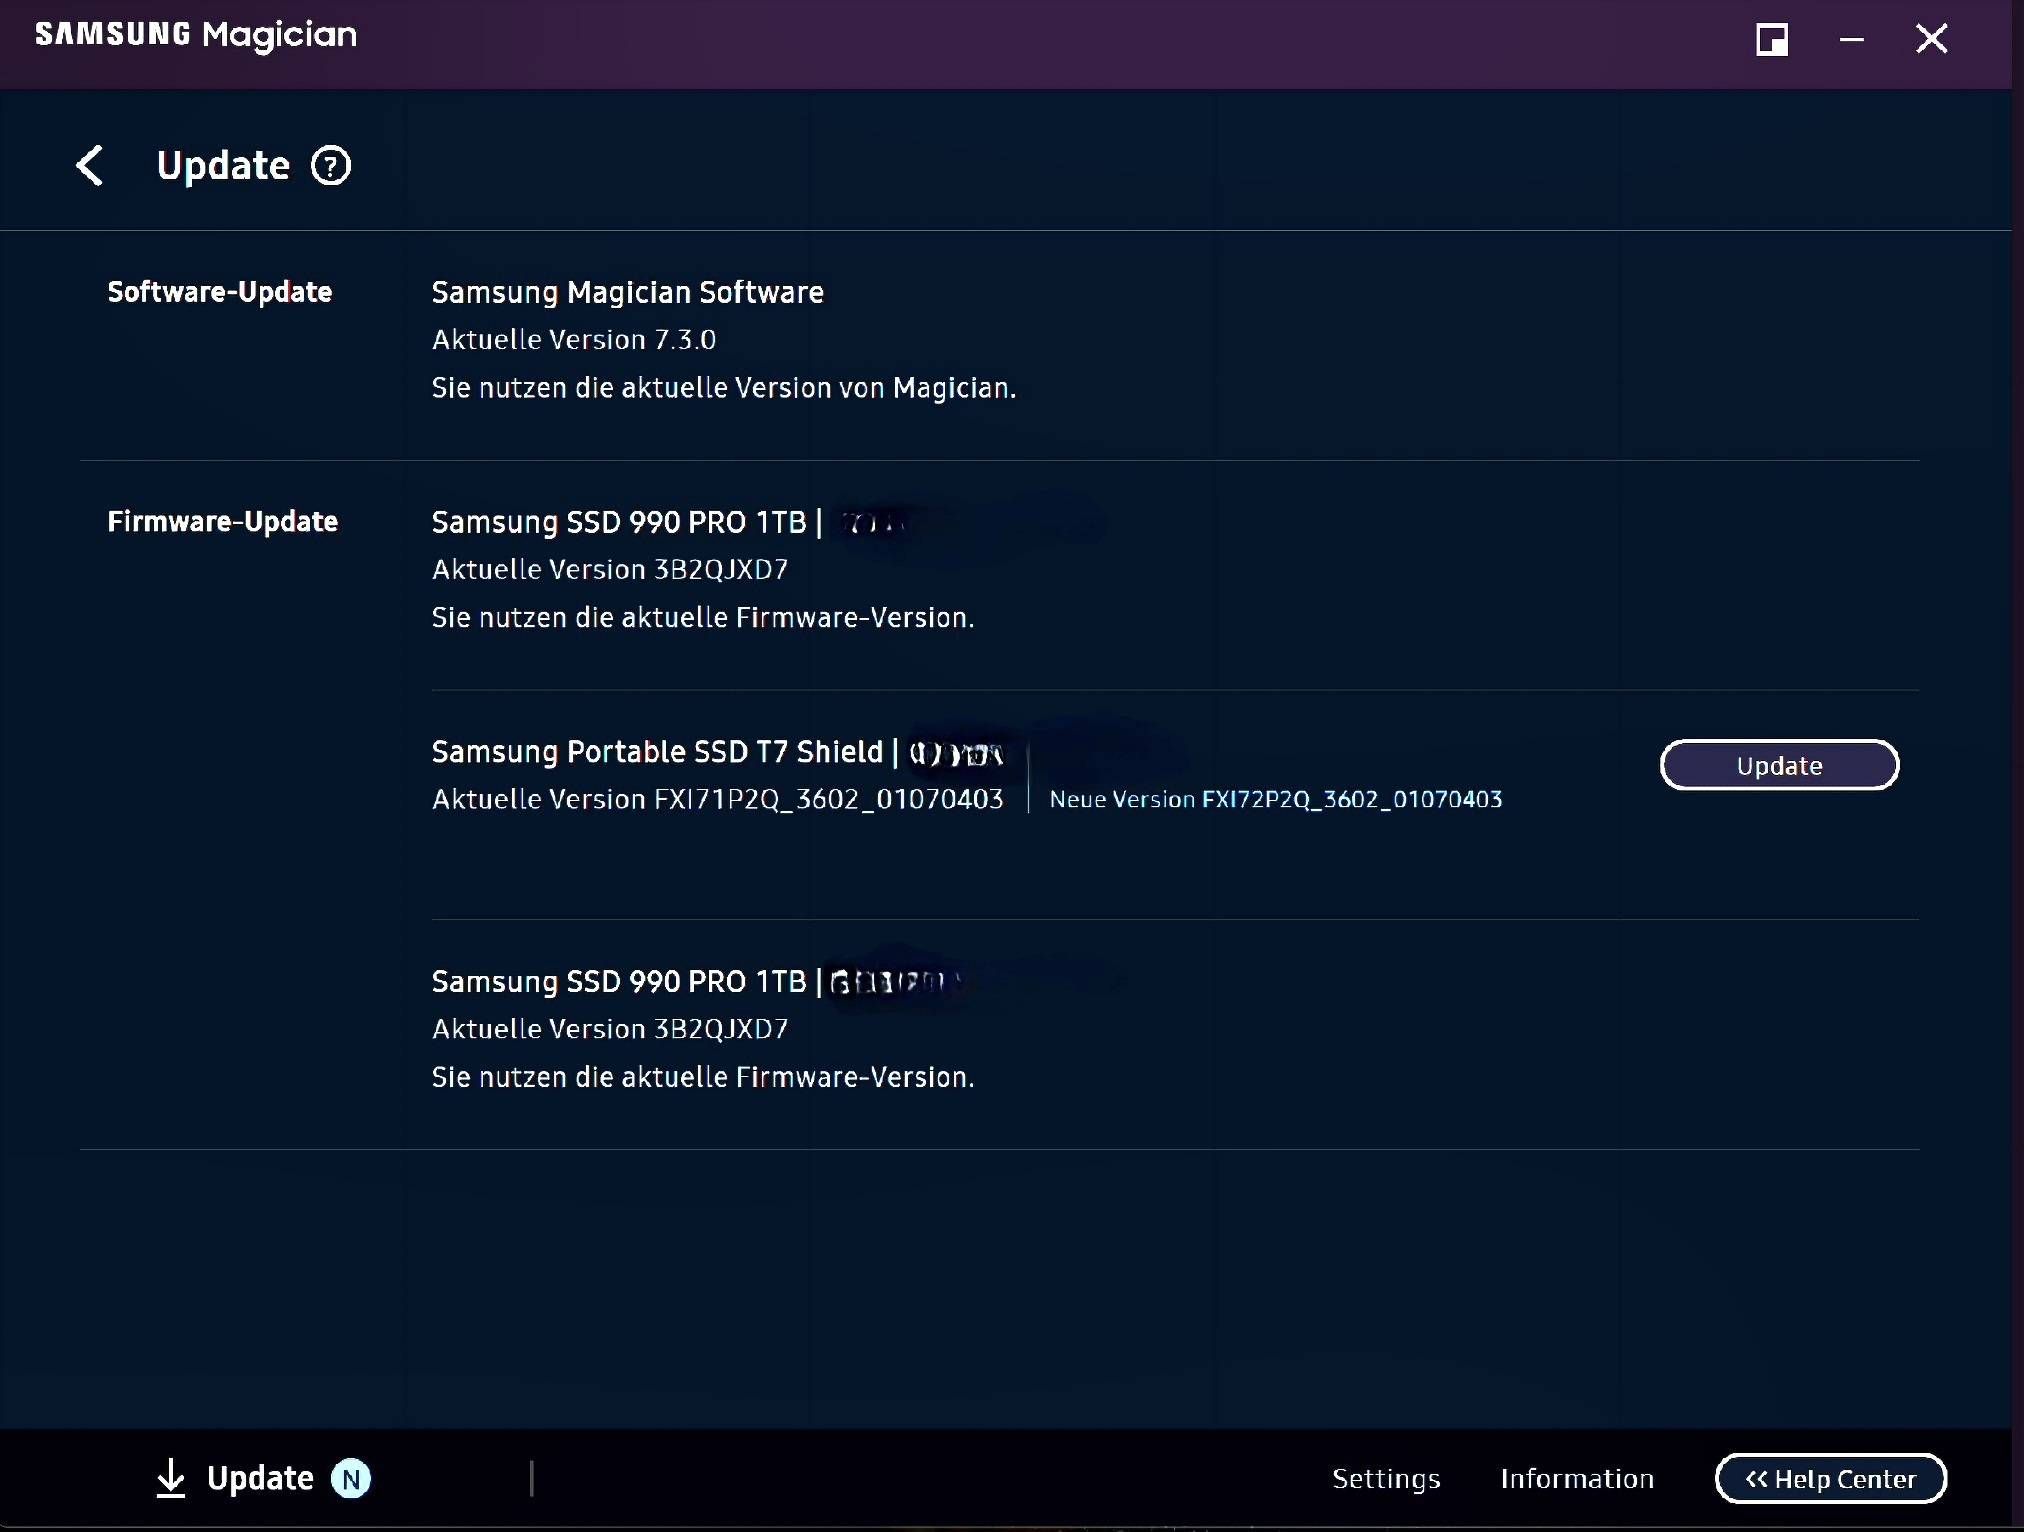Click the new version FXI72P2Q_3602_01070403 text
This screenshot has height=1532, width=2024.
click(x=1351, y=800)
